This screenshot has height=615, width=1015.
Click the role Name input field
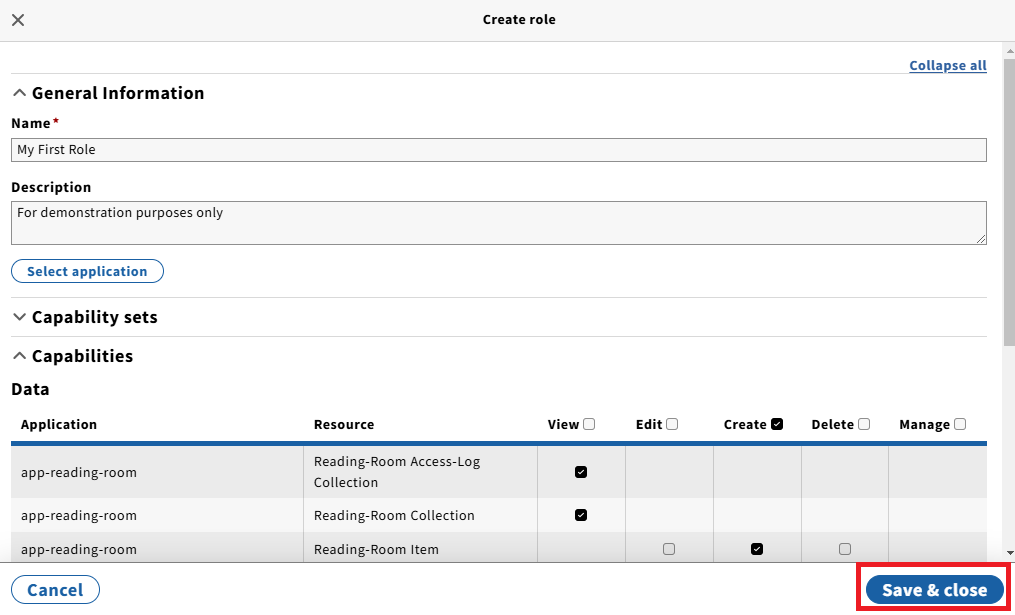[x=498, y=150]
